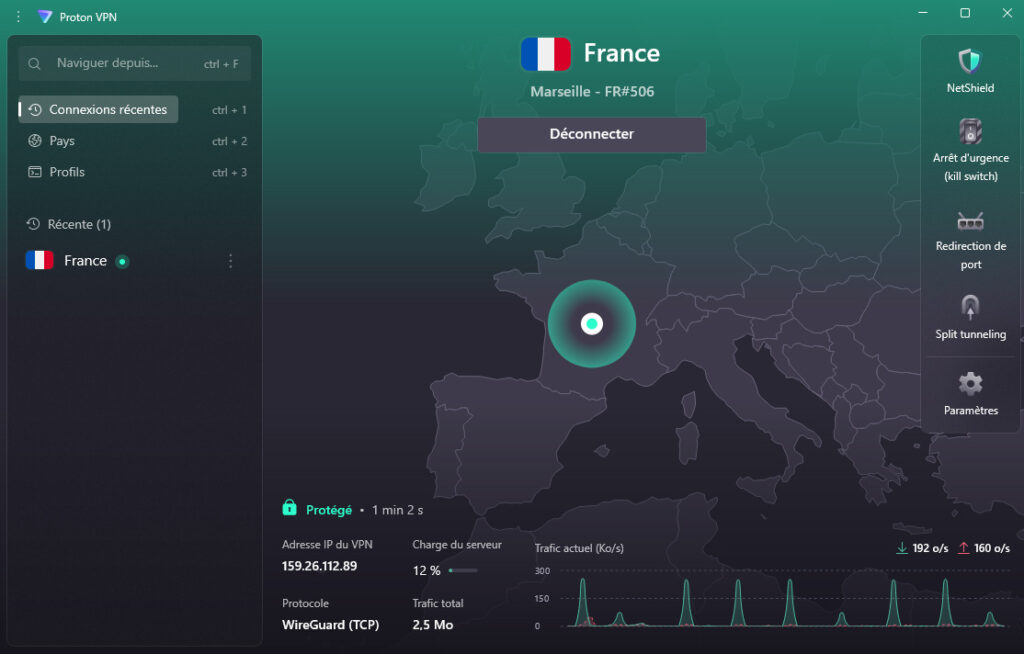Image resolution: width=1024 pixels, height=654 pixels.
Task: Click the green padlock Protégé icon
Action: [x=289, y=509]
